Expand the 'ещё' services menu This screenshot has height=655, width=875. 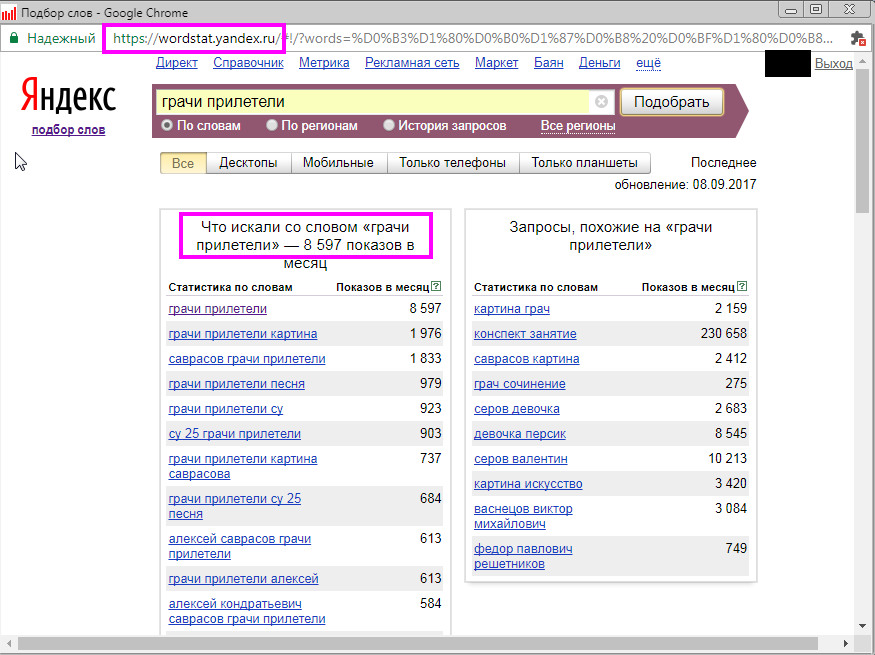click(648, 62)
